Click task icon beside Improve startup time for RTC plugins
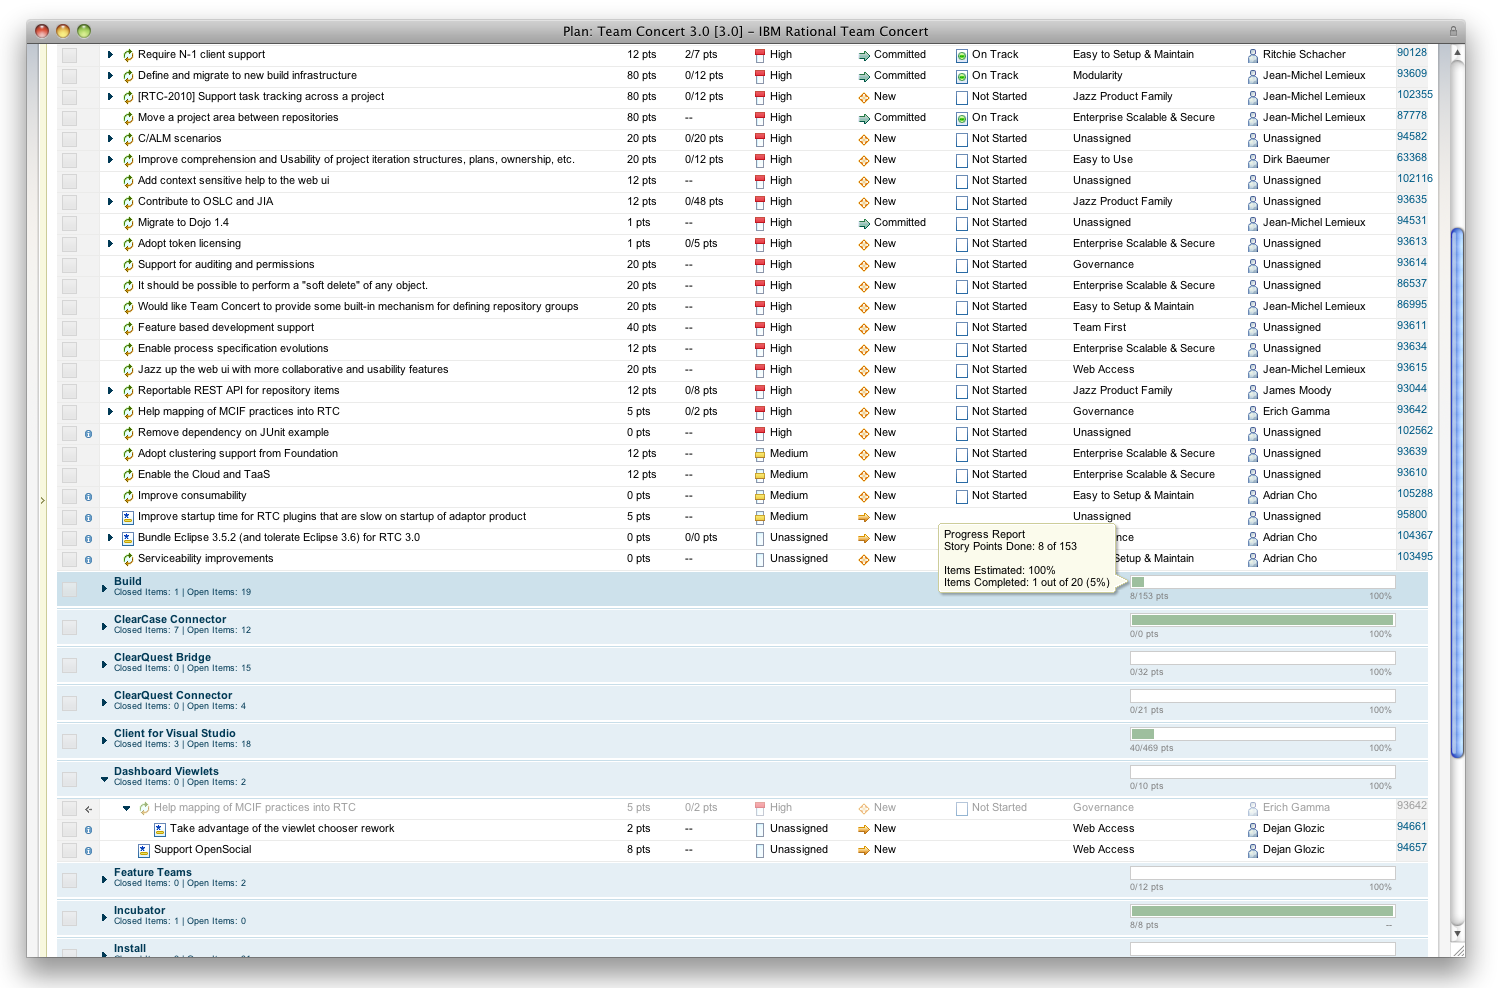This screenshot has height=988, width=1501. tap(128, 517)
